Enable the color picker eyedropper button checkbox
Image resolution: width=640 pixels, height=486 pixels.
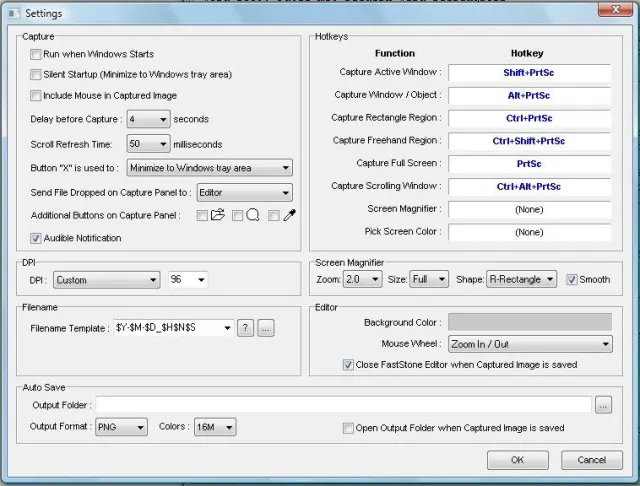[x=274, y=215]
